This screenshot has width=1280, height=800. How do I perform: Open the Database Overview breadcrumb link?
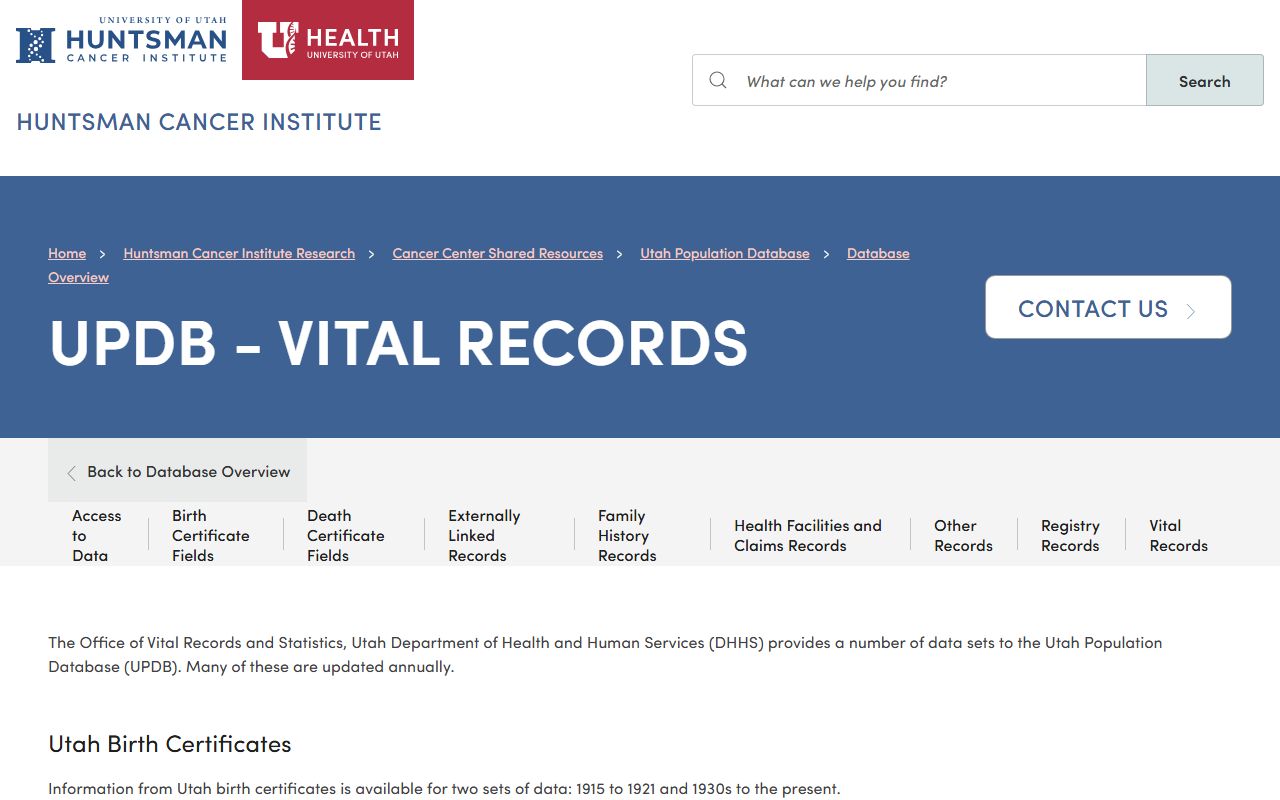878,253
